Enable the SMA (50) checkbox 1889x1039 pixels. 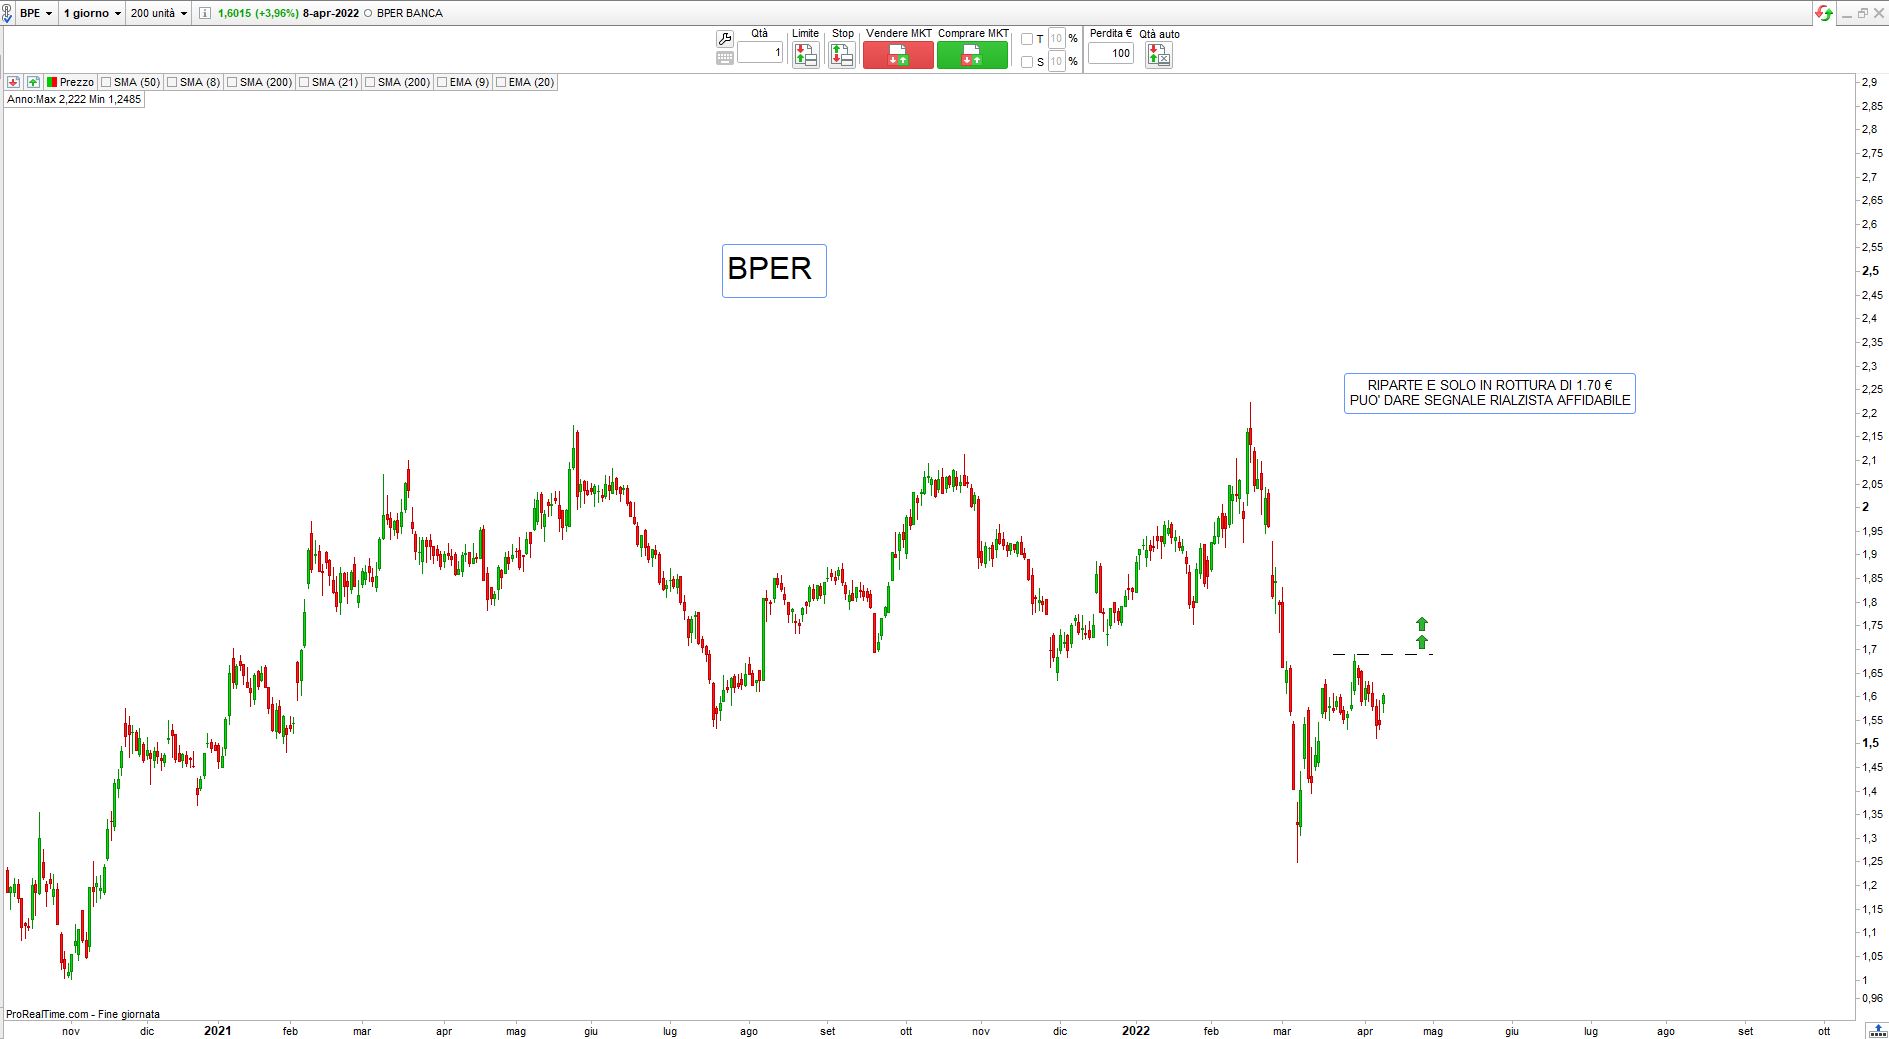(x=106, y=82)
